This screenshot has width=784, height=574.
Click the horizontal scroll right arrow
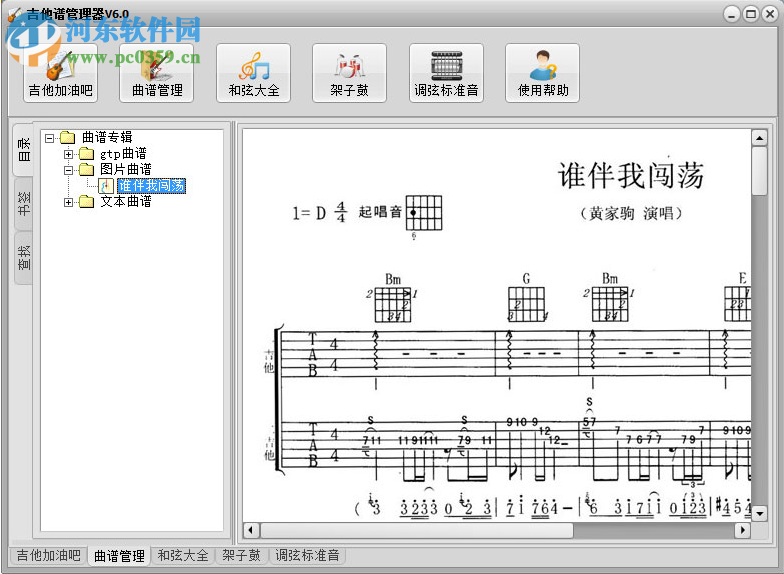pos(743,530)
